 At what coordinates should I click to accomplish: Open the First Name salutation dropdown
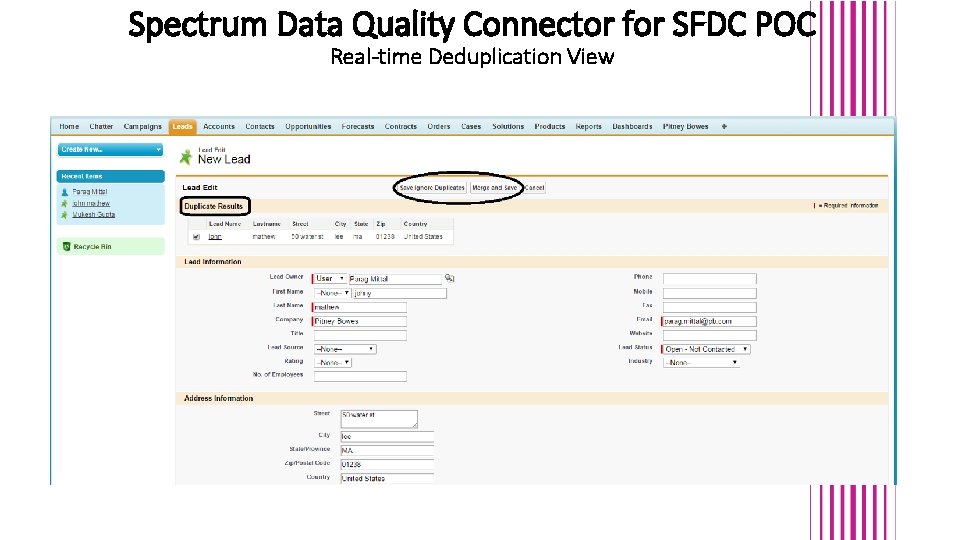click(332, 293)
